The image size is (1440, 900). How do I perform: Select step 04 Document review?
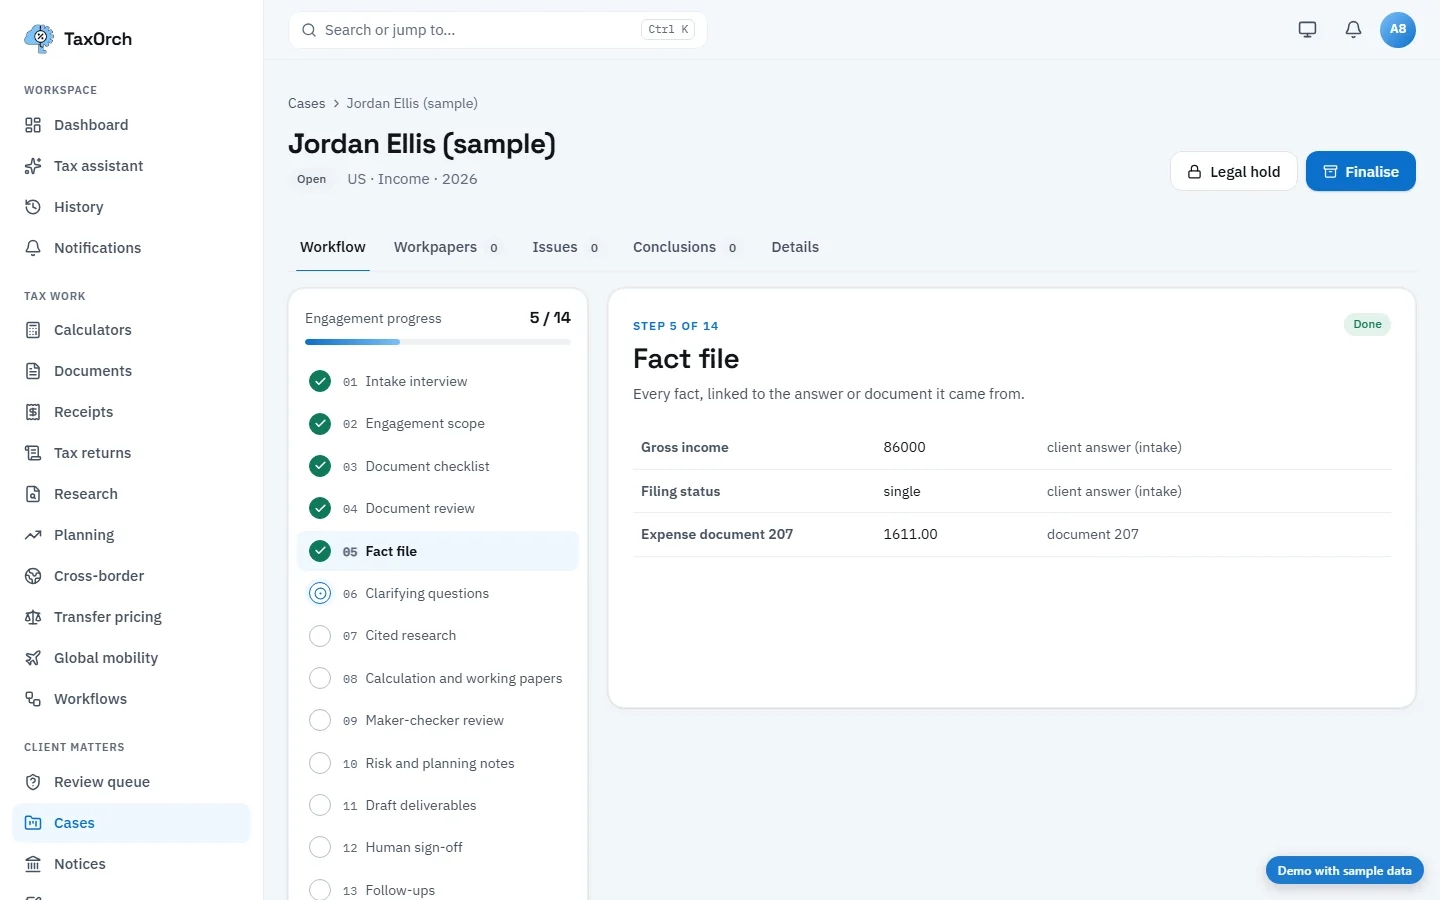click(x=438, y=508)
